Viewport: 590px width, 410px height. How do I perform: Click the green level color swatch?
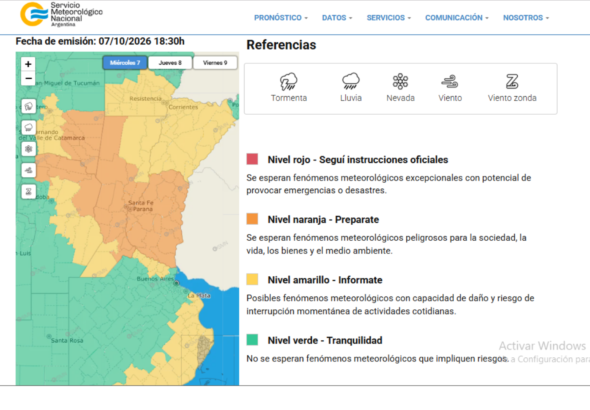click(x=252, y=340)
